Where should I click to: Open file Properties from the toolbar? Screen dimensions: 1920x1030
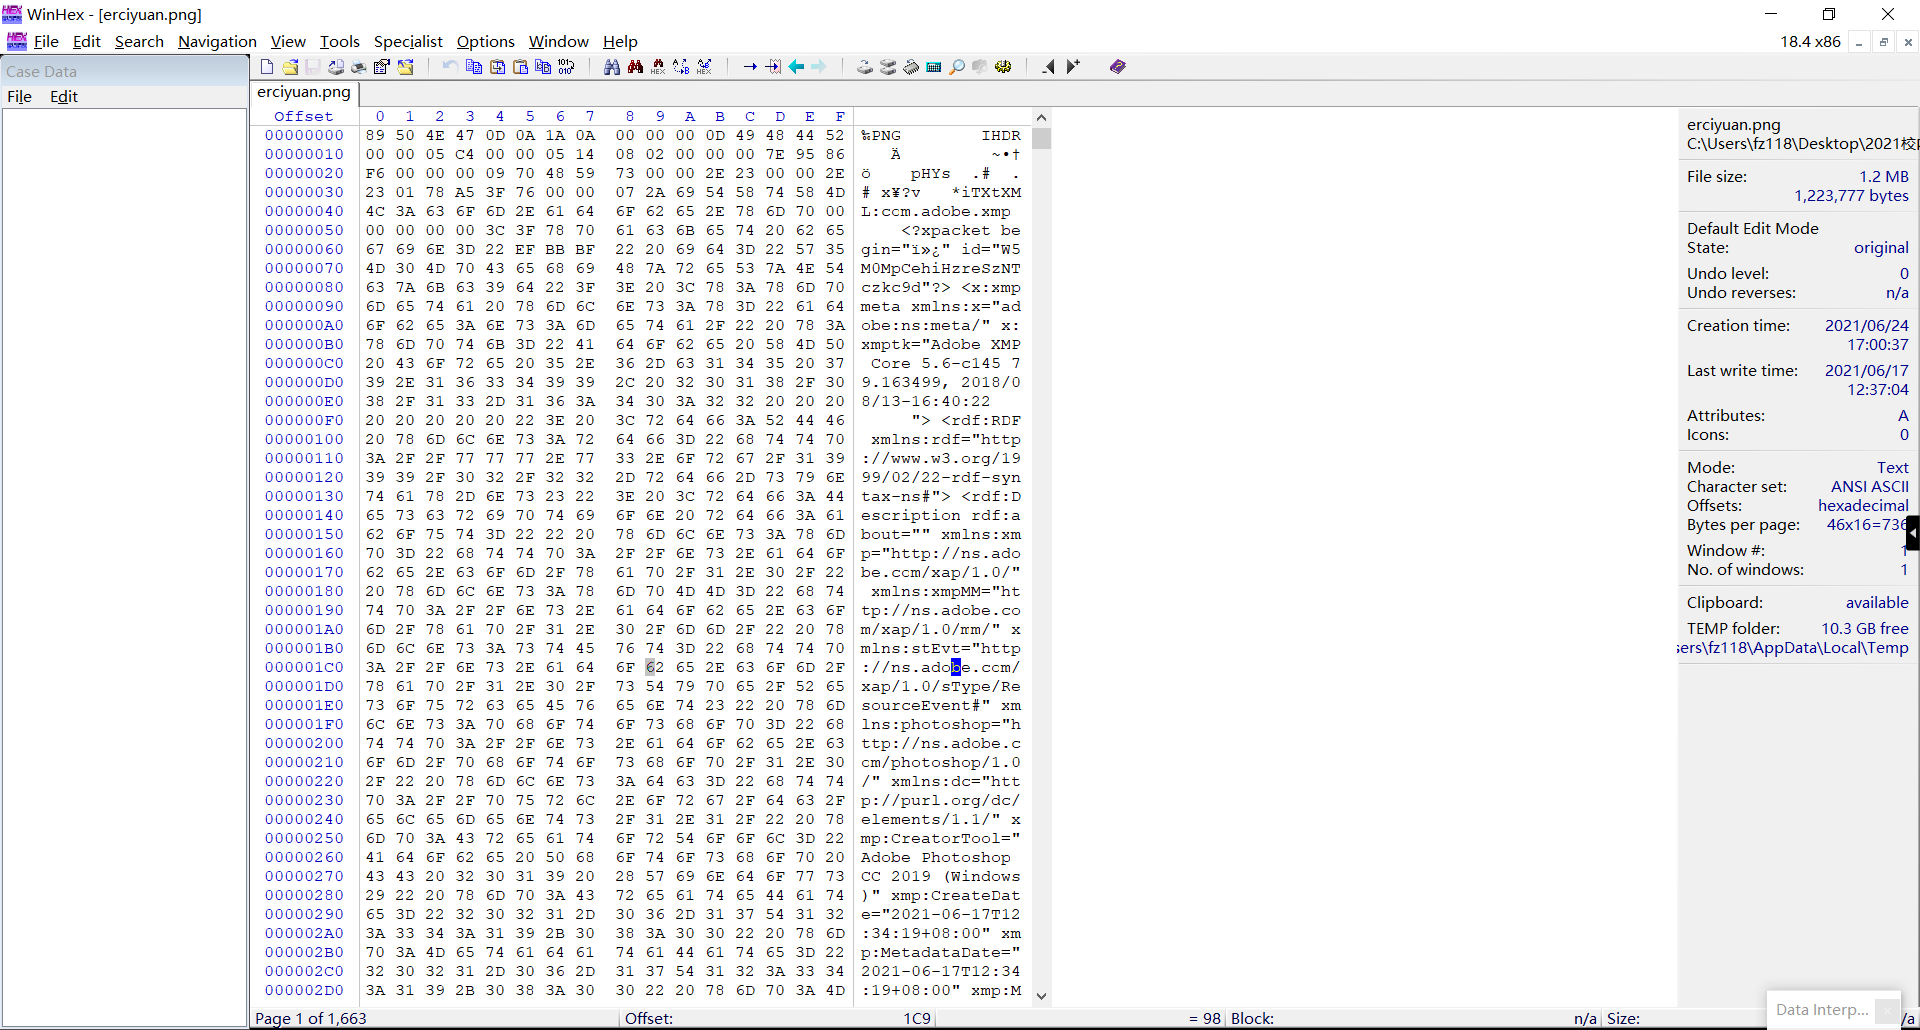tap(381, 67)
